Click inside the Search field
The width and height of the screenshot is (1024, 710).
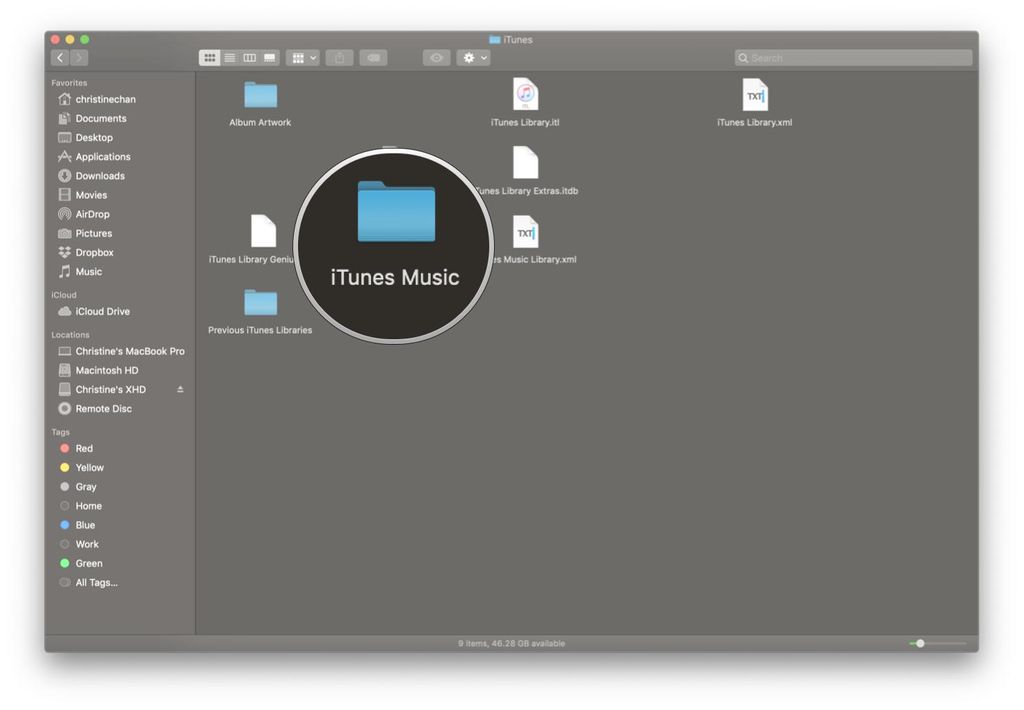pos(850,57)
